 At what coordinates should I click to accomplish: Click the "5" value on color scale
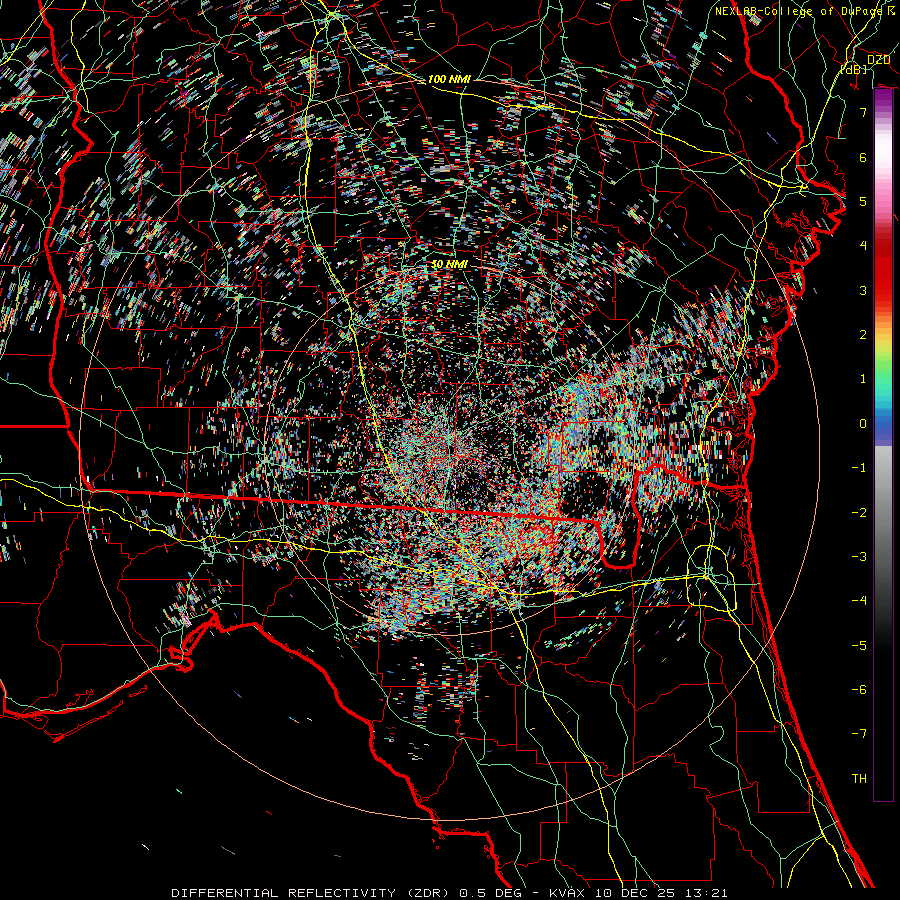coord(863,201)
